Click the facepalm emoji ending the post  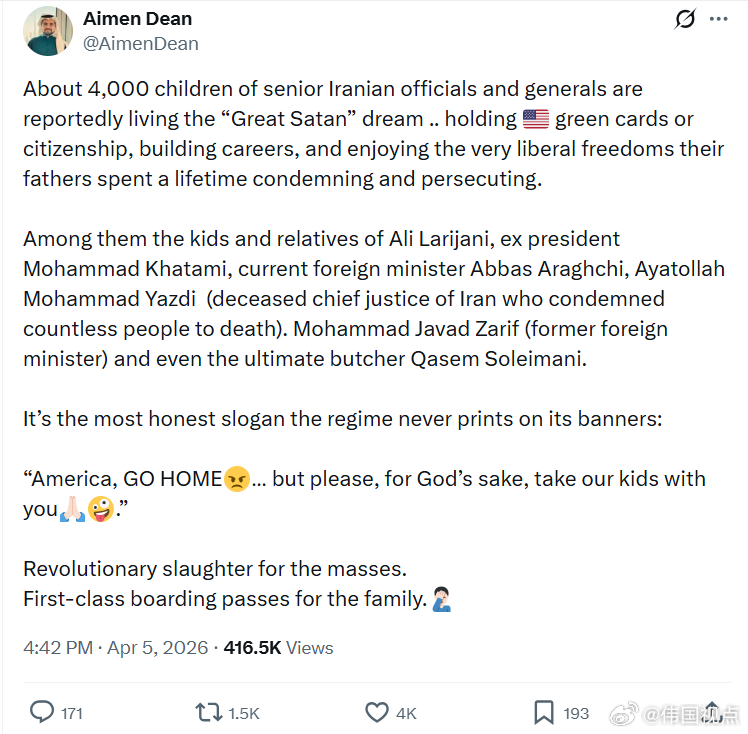(x=441, y=600)
